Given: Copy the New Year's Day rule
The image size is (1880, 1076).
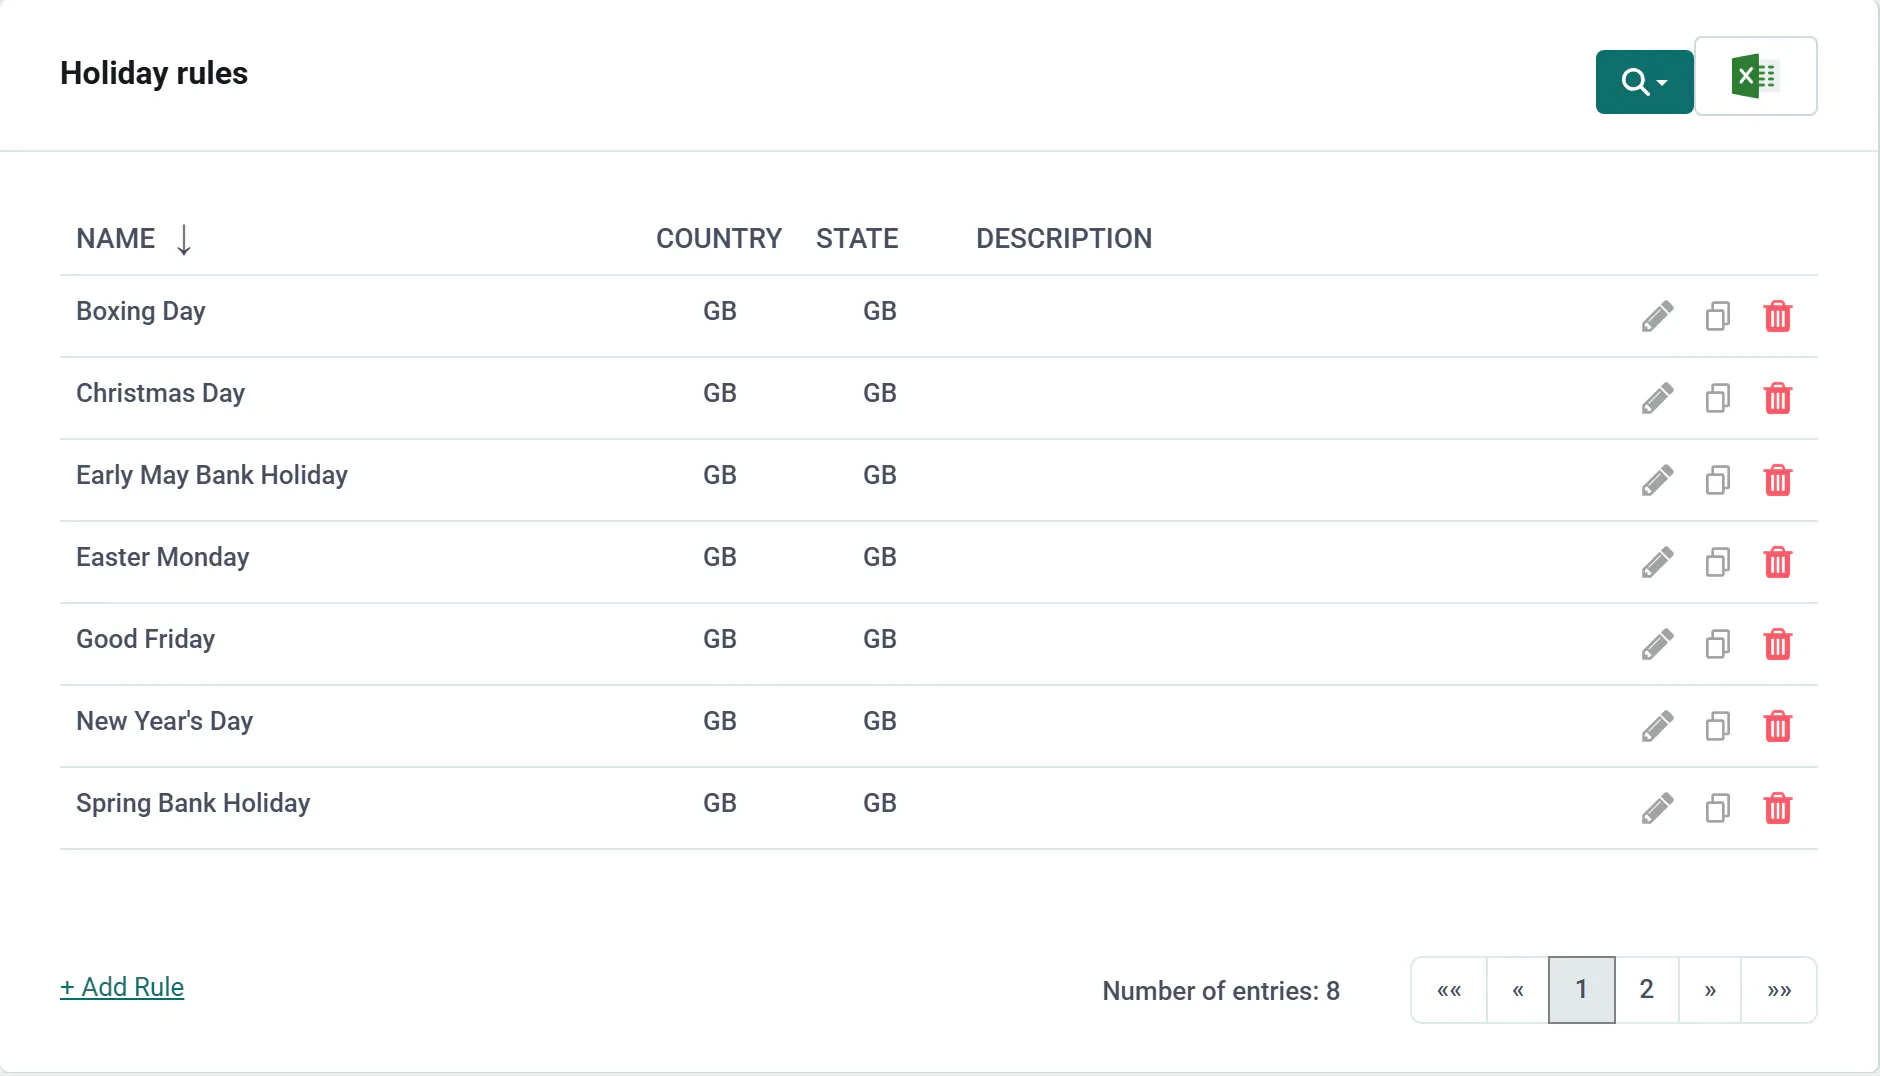Looking at the screenshot, I should (1718, 726).
